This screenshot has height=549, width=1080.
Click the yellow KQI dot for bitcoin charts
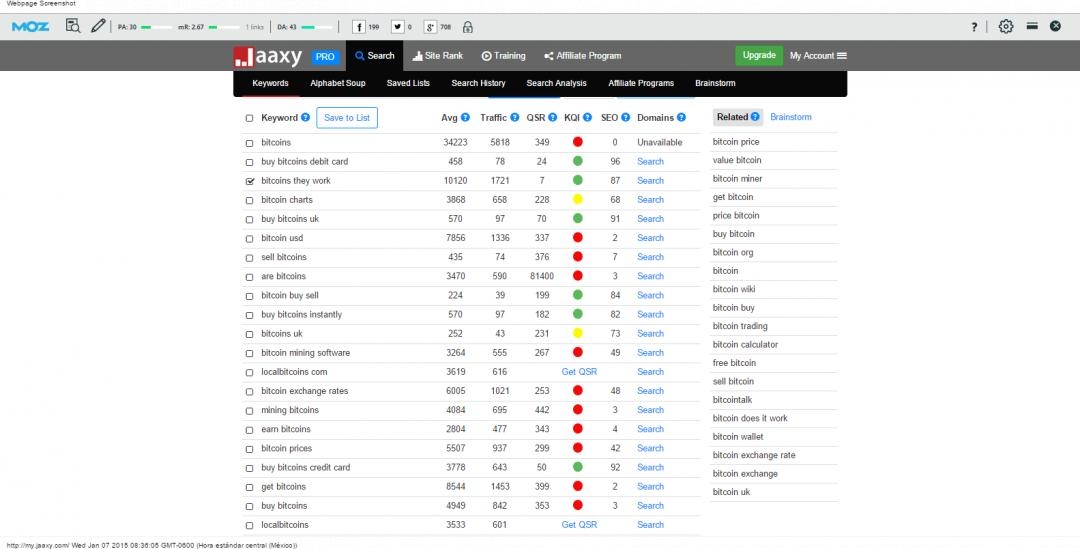tap(578, 200)
